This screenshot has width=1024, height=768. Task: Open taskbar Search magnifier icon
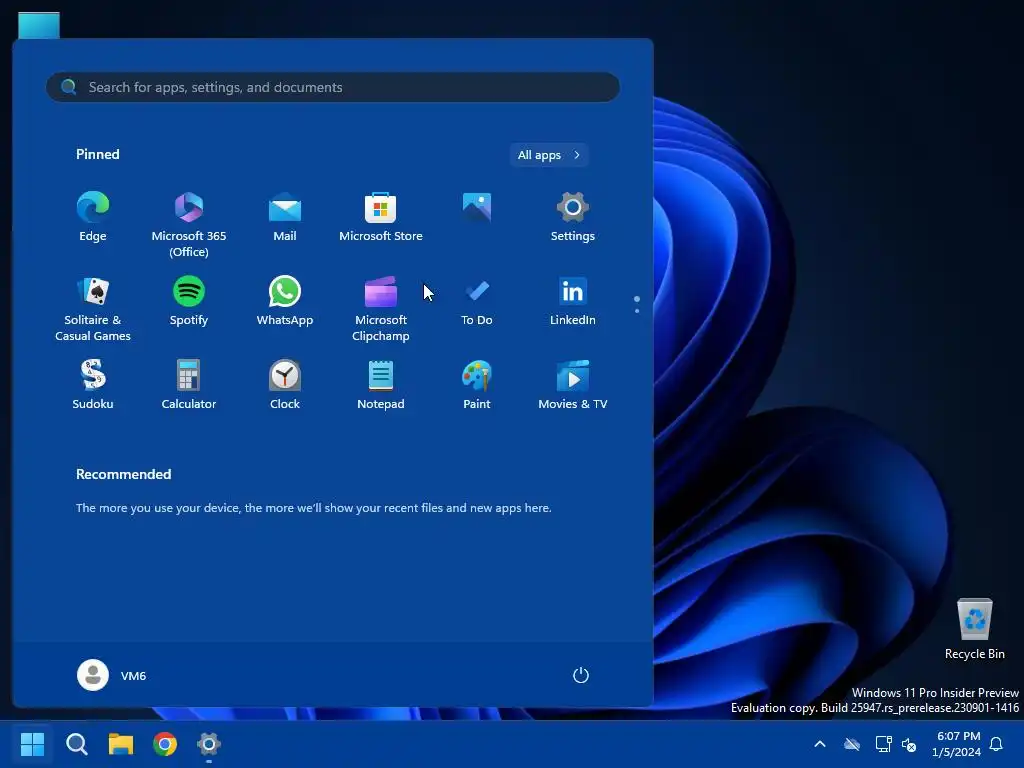(x=76, y=744)
